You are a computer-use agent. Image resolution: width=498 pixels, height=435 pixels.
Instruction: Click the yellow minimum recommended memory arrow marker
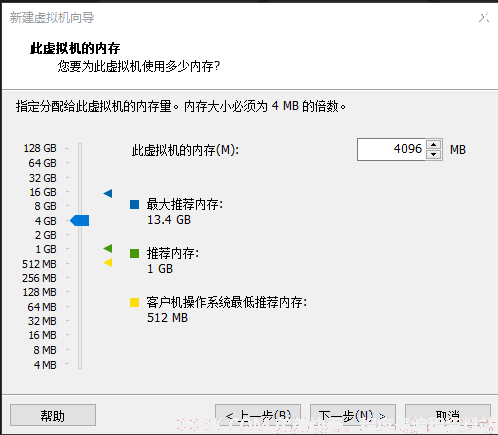tap(108, 263)
